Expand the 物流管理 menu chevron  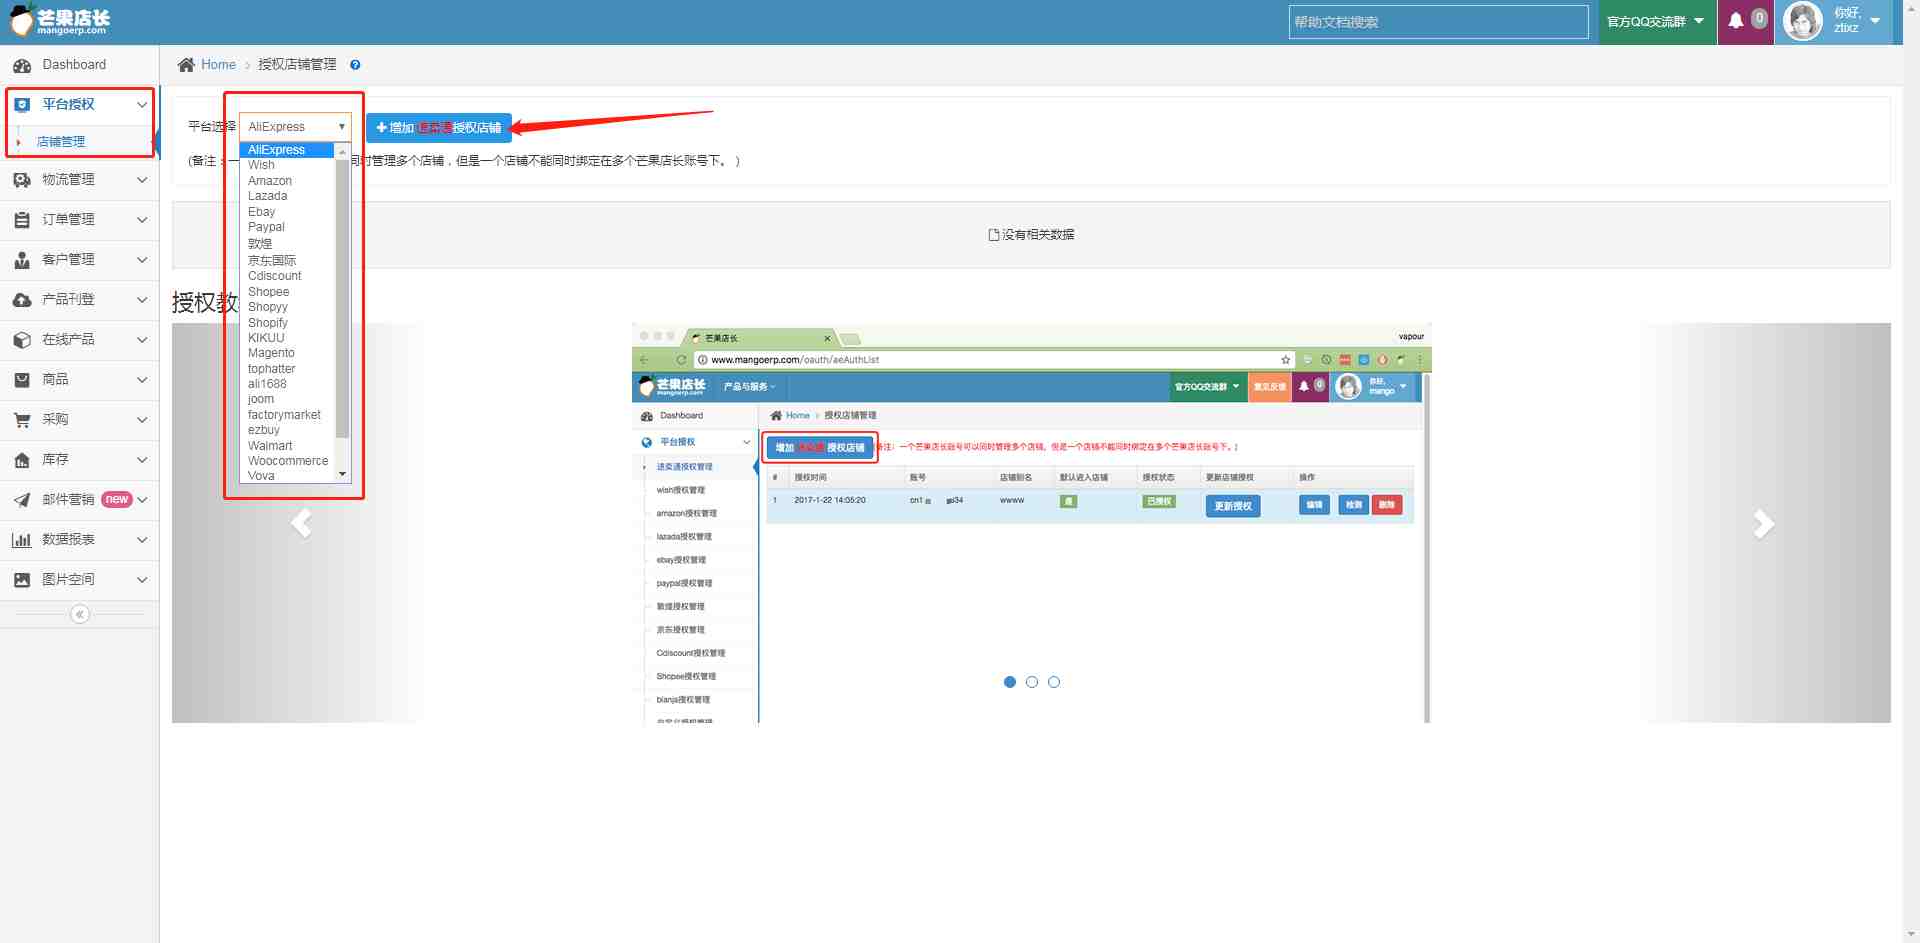point(142,180)
